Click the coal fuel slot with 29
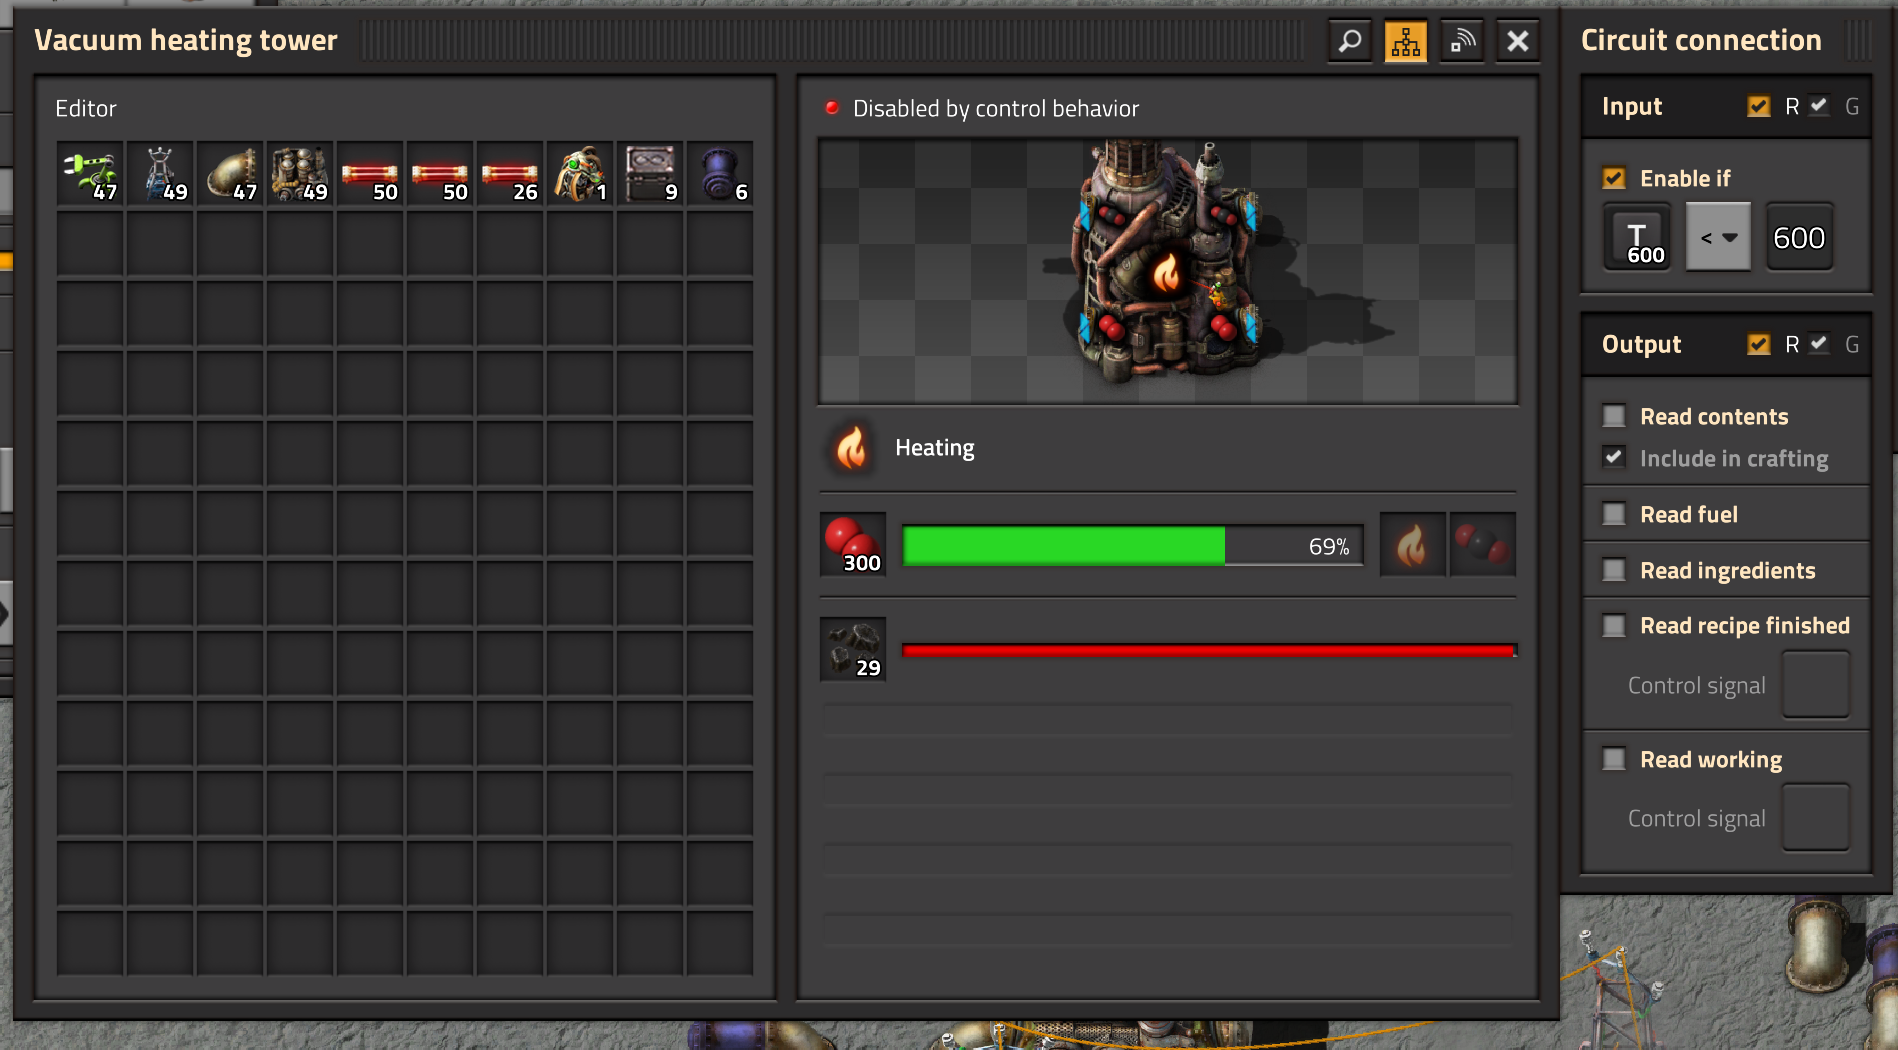The image size is (1898, 1050). tap(853, 650)
